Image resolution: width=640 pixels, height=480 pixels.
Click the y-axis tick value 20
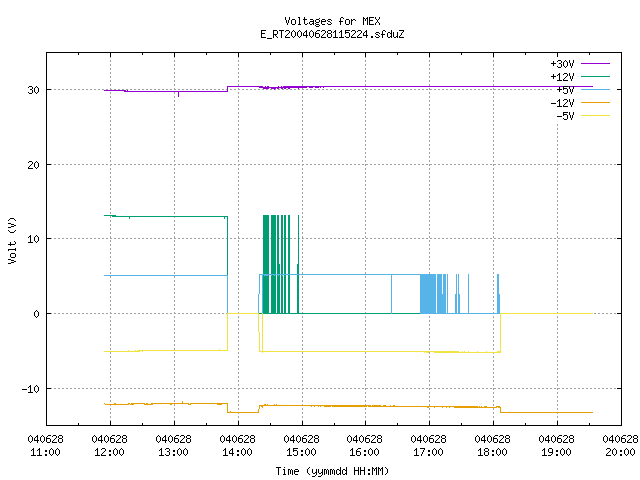33,165
